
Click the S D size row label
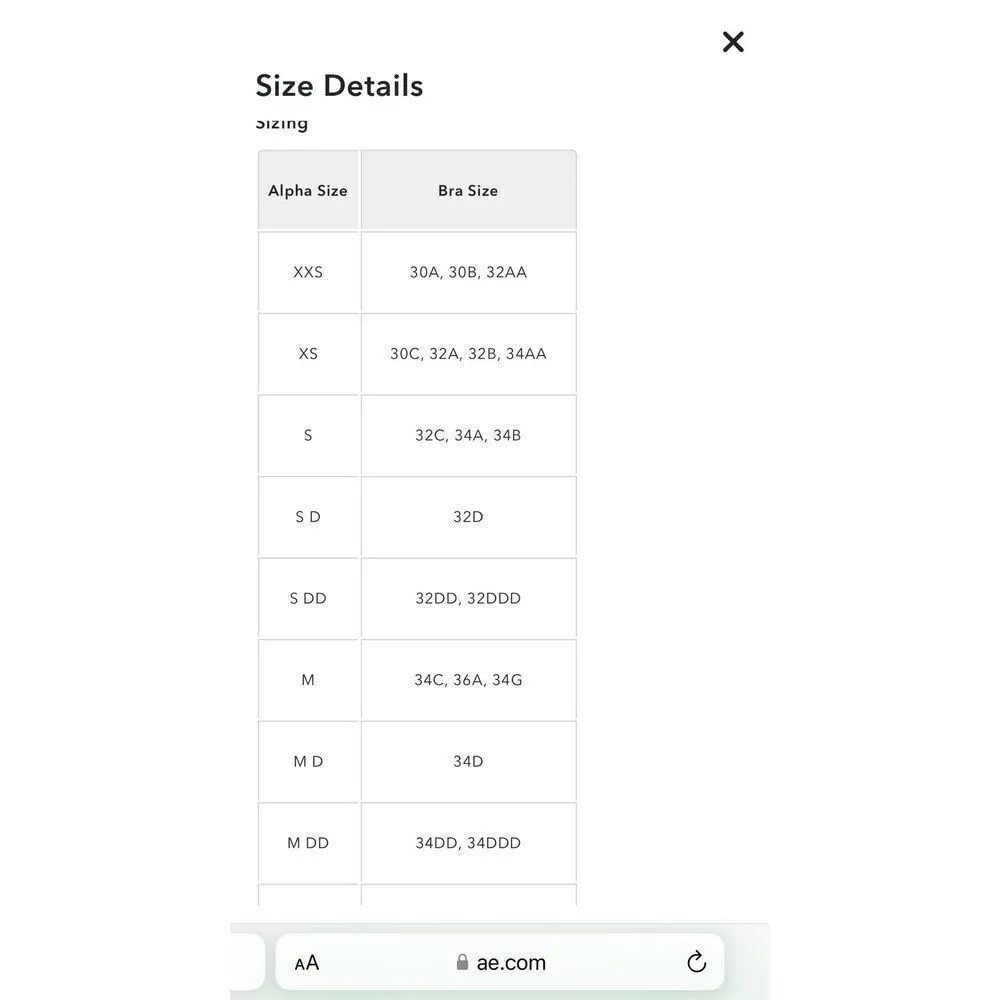pos(308,517)
